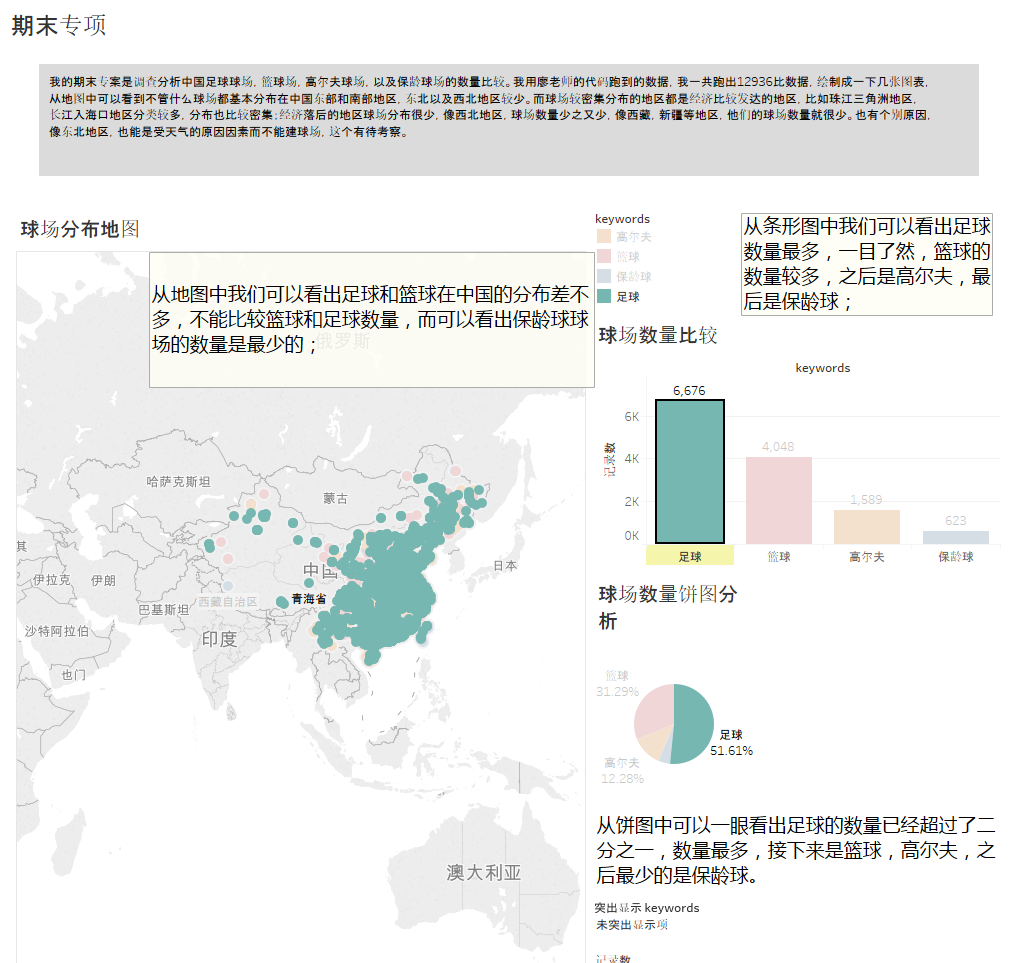Click the 球场数量比较 chart title
This screenshot has height=963, width=1015.
point(658,335)
